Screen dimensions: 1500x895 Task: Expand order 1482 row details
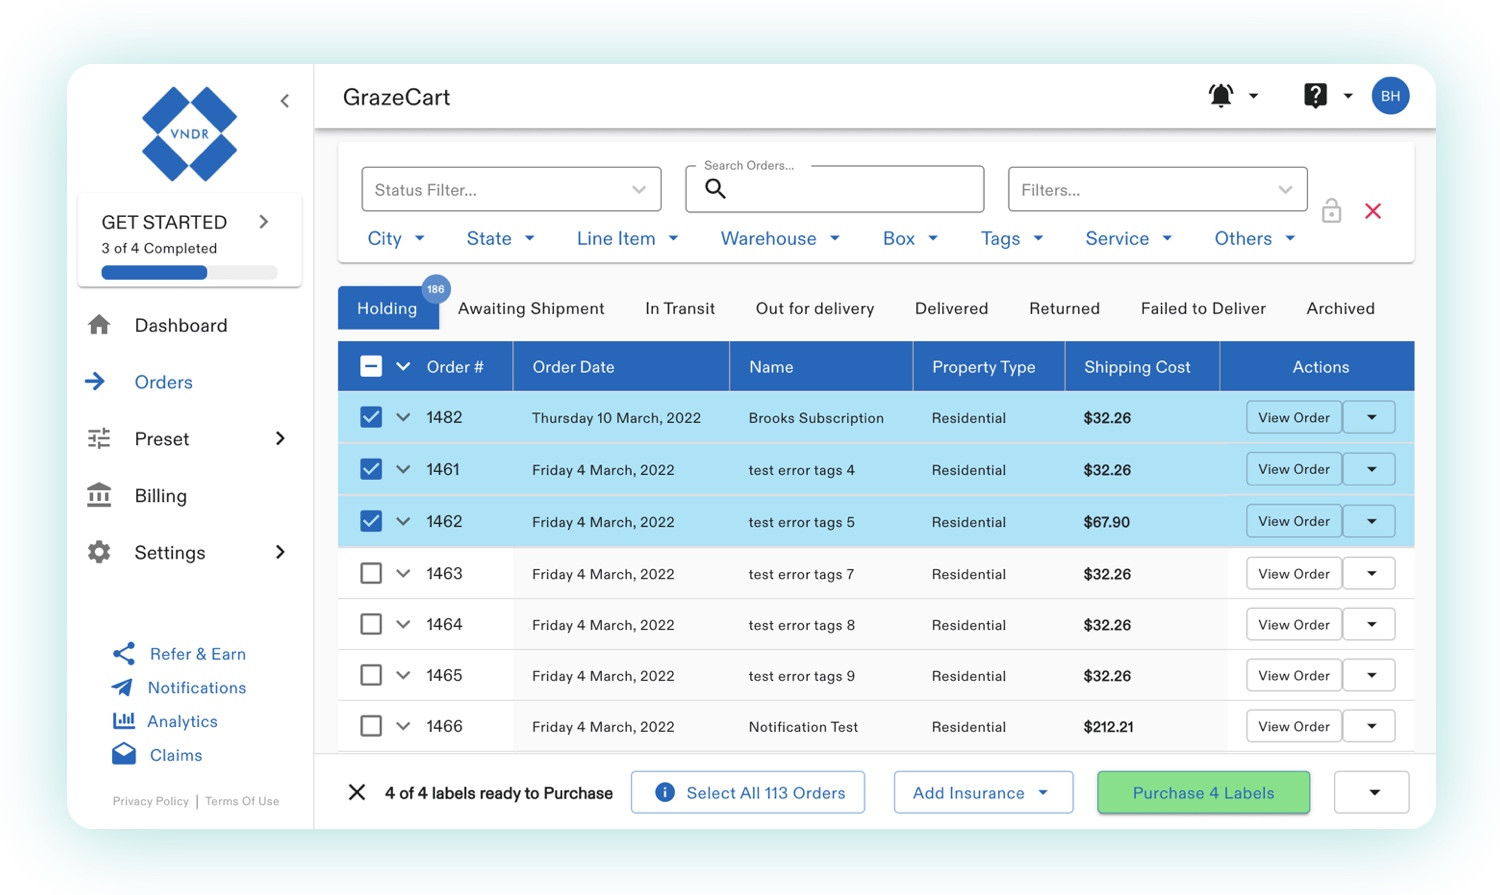click(x=403, y=417)
